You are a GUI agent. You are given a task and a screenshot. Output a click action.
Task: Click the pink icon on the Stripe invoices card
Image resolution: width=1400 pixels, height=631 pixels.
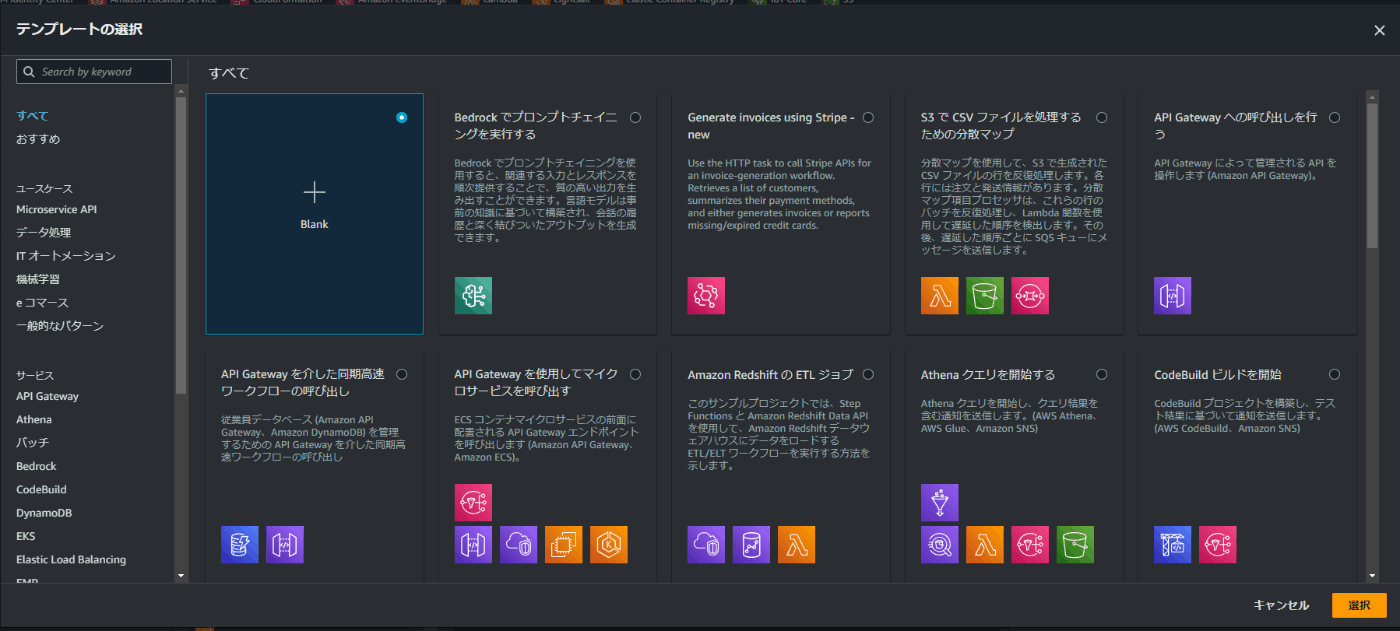click(x=706, y=296)
